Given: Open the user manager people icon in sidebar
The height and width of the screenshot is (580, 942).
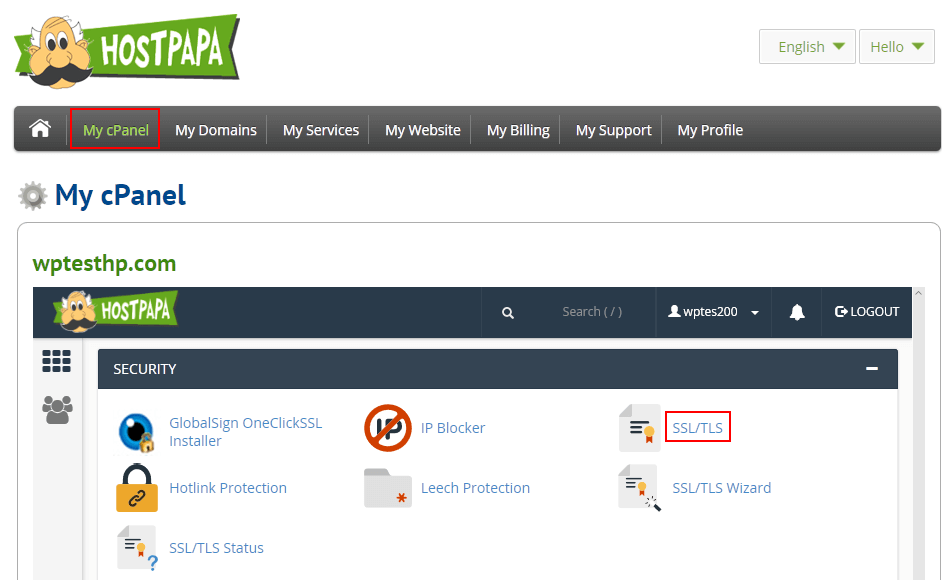Looking at the screenshot, I should [x=57, y=409].
